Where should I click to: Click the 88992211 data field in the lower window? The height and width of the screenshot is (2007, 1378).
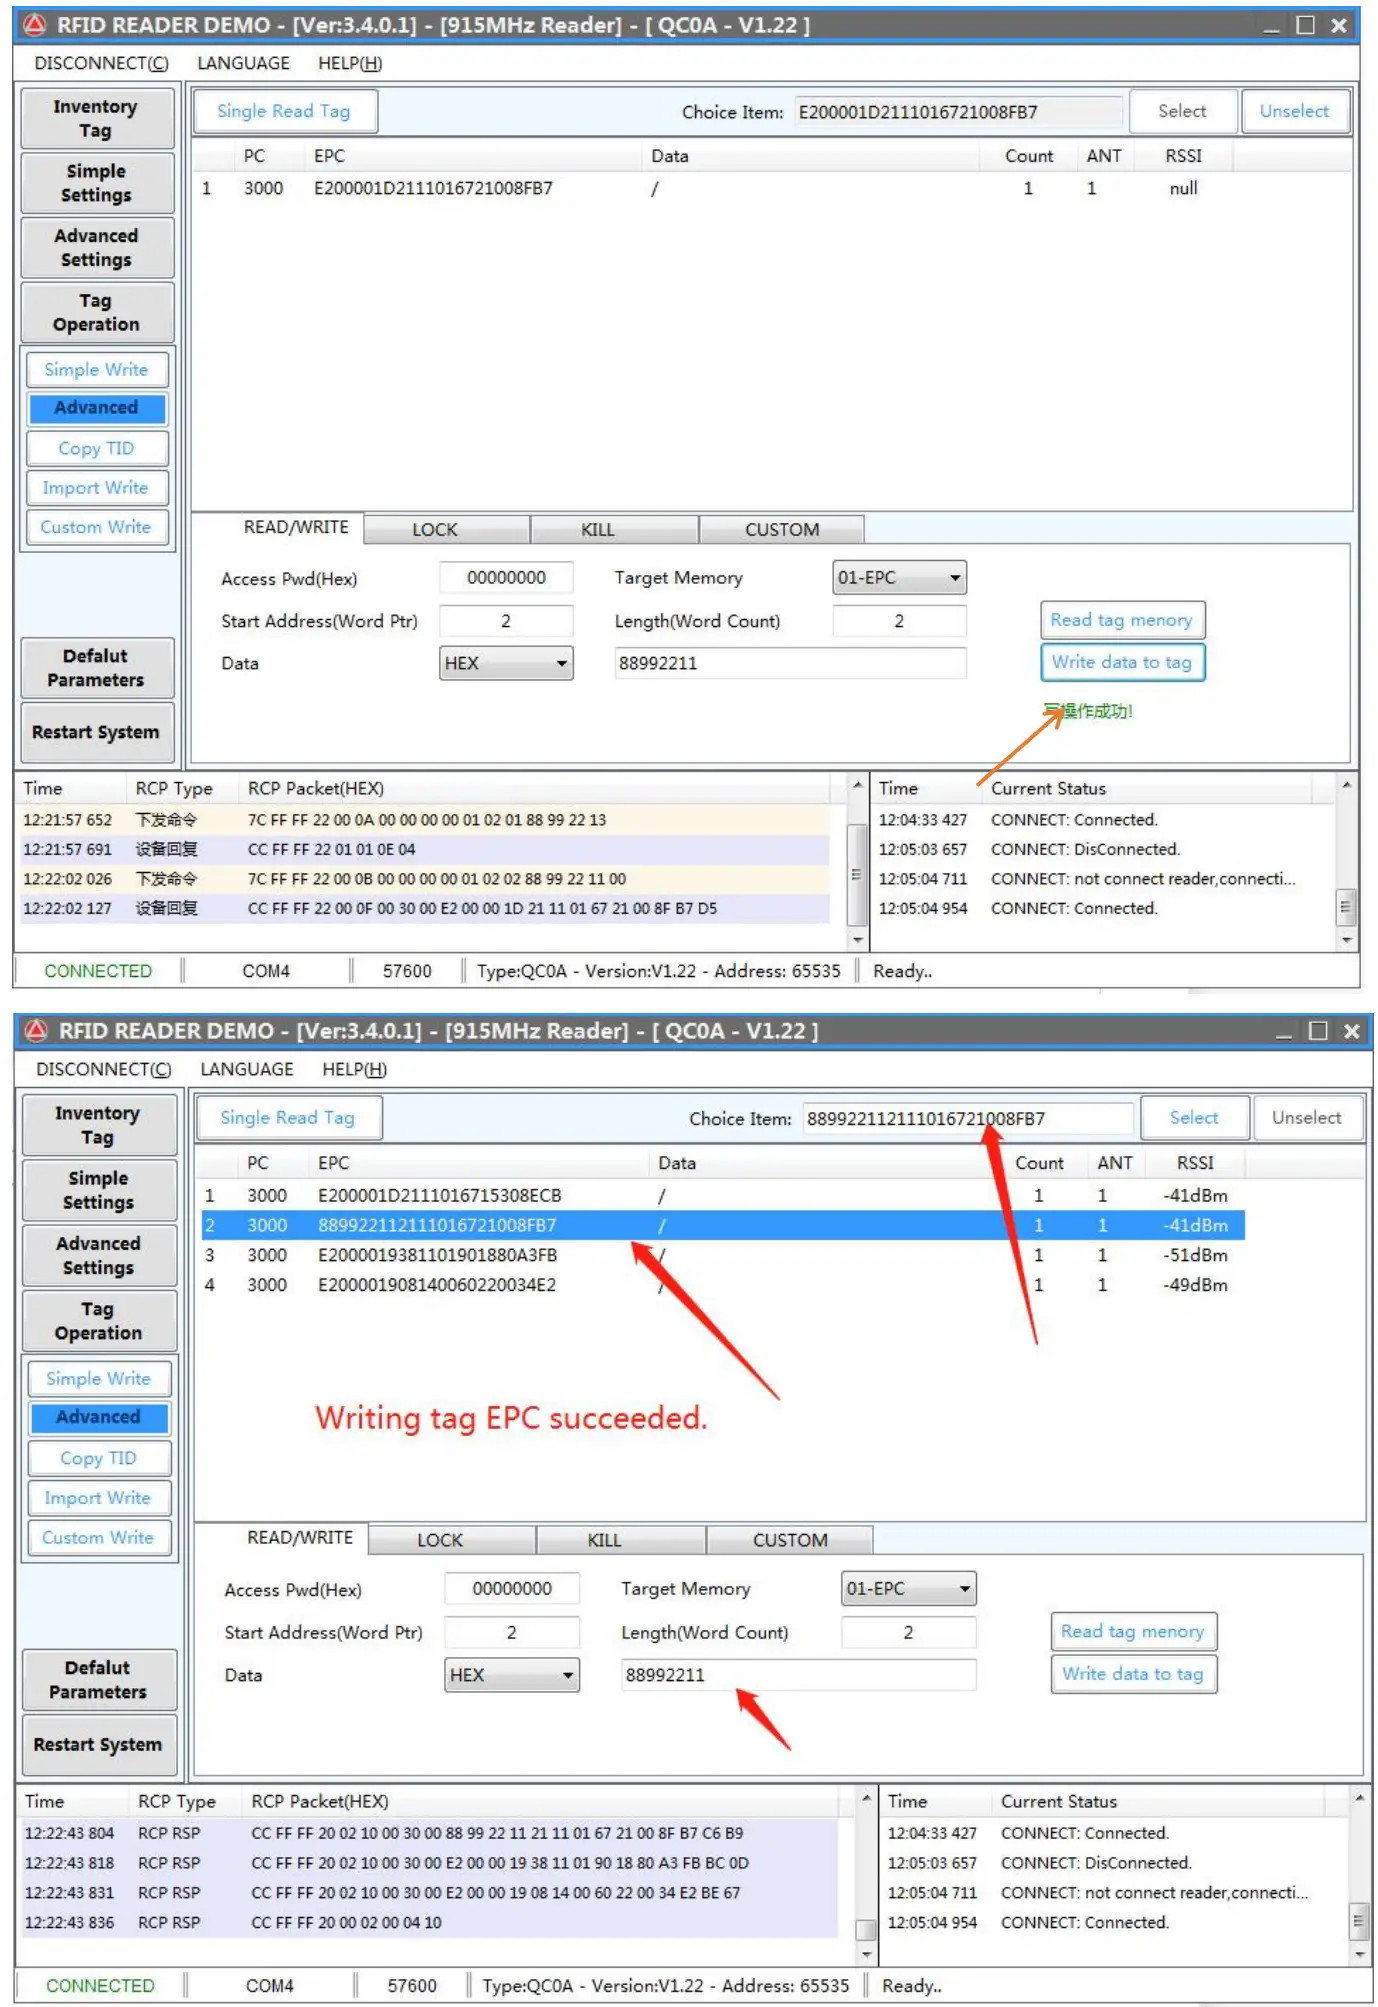pos(798,1675)
